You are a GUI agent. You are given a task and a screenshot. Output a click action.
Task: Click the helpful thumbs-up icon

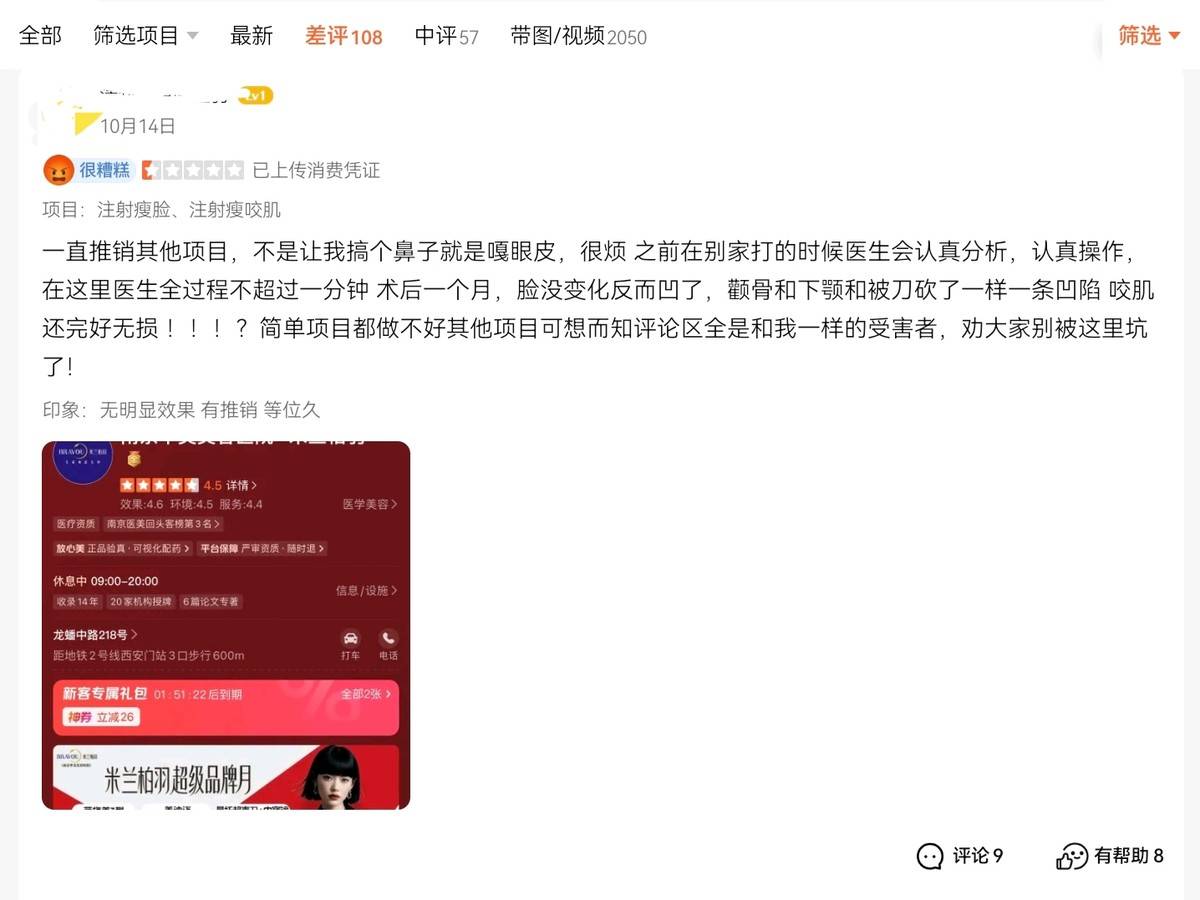pyautogui.click(x=1072, y=856)
